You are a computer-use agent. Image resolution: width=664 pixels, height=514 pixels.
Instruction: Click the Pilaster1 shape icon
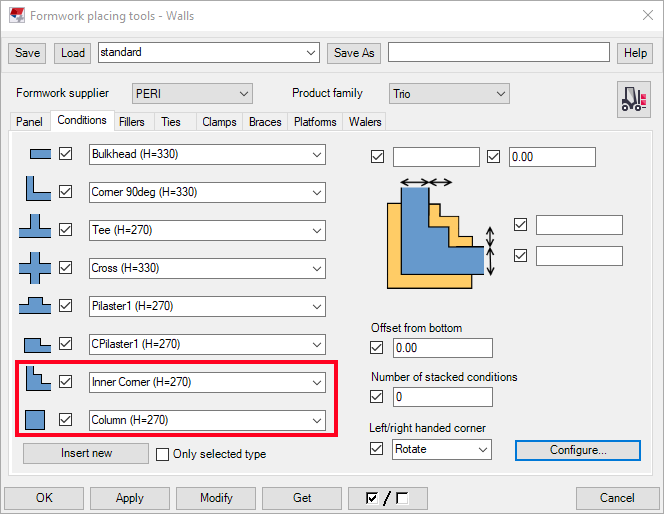(35, 306)
